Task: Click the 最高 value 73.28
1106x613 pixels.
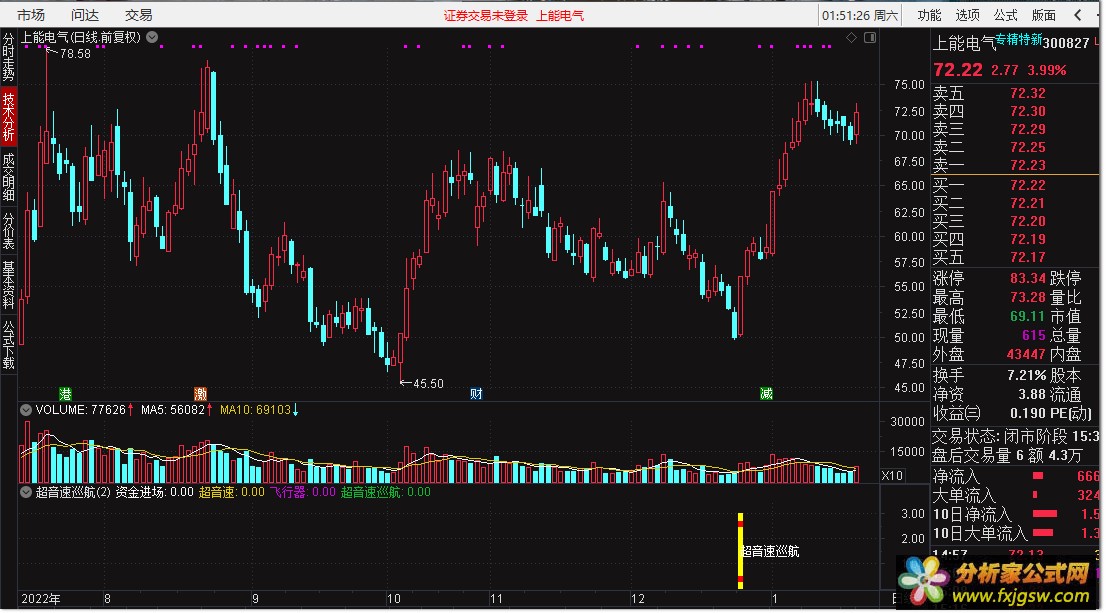Action: coord(1028,297)
